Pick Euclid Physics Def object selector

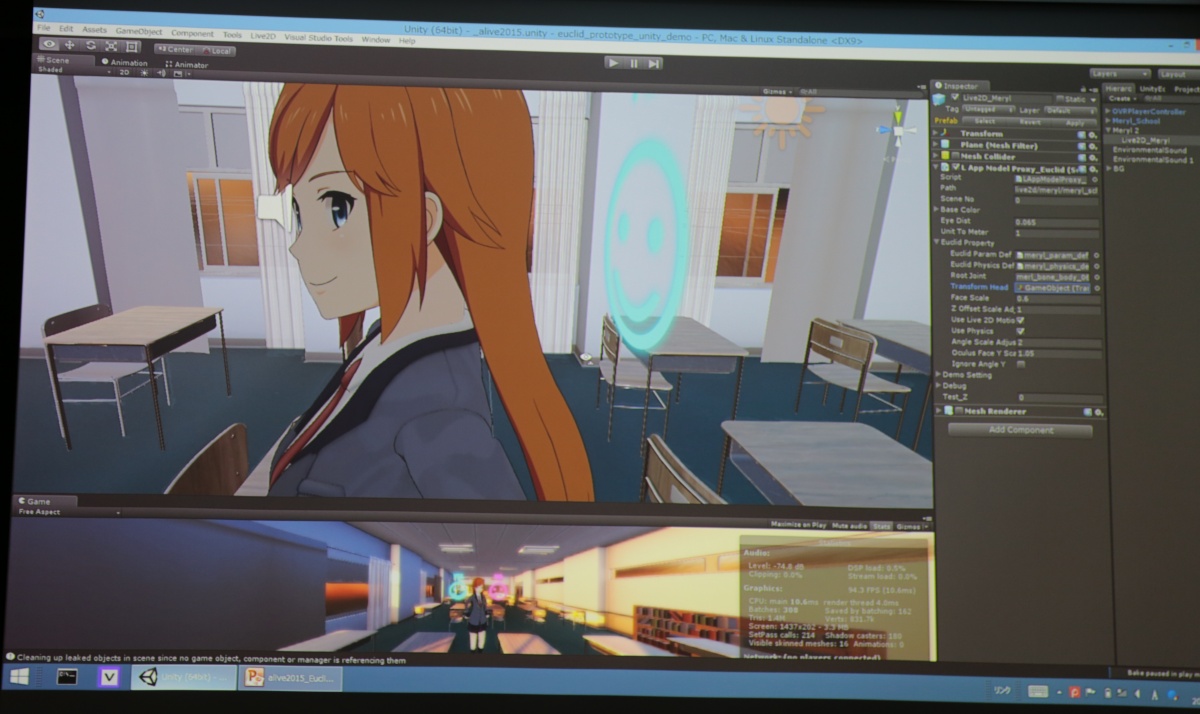pos(1096,266)
